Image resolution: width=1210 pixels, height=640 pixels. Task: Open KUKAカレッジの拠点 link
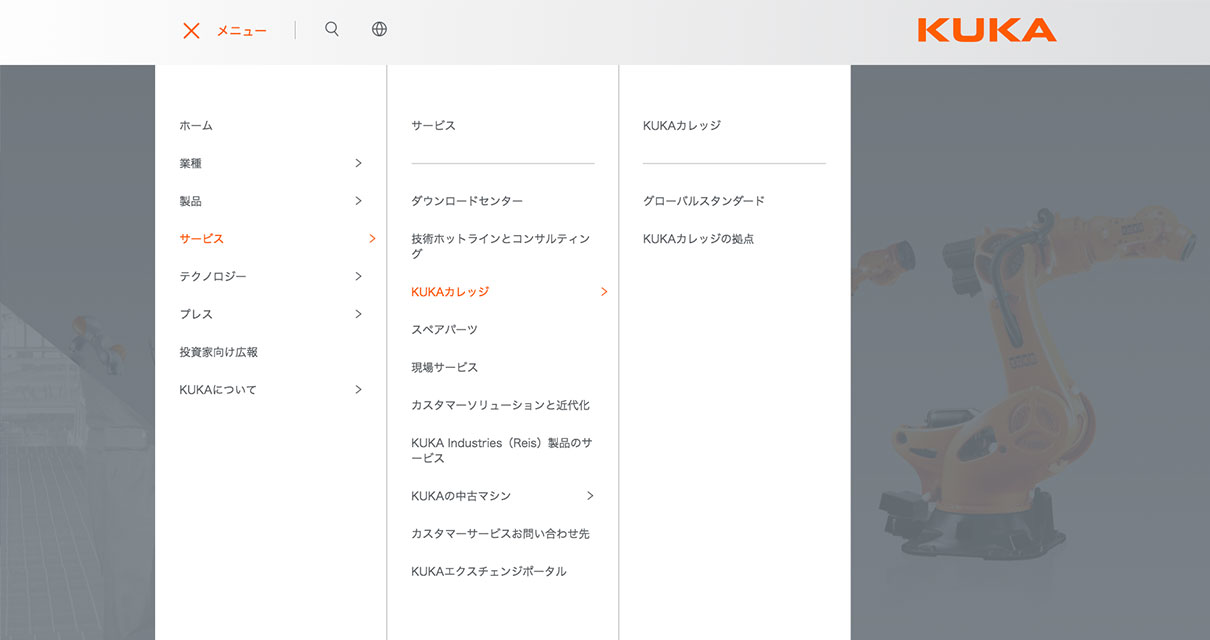pos(698,239)
